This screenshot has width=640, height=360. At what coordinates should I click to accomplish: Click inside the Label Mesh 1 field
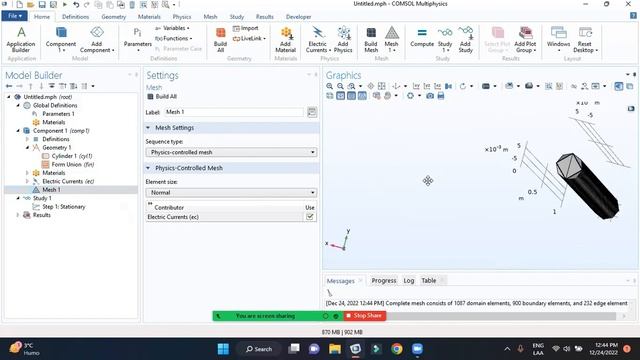(234, 112)
